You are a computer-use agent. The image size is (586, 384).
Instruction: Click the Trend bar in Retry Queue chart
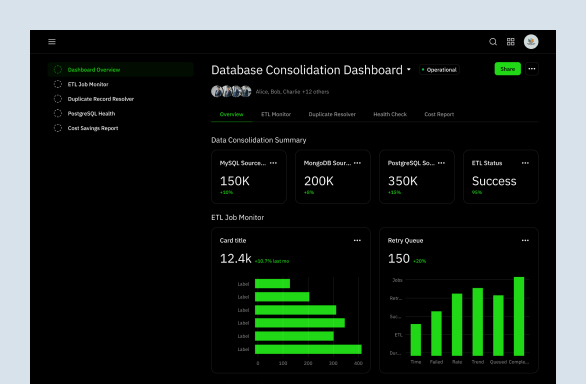(478, 322)
